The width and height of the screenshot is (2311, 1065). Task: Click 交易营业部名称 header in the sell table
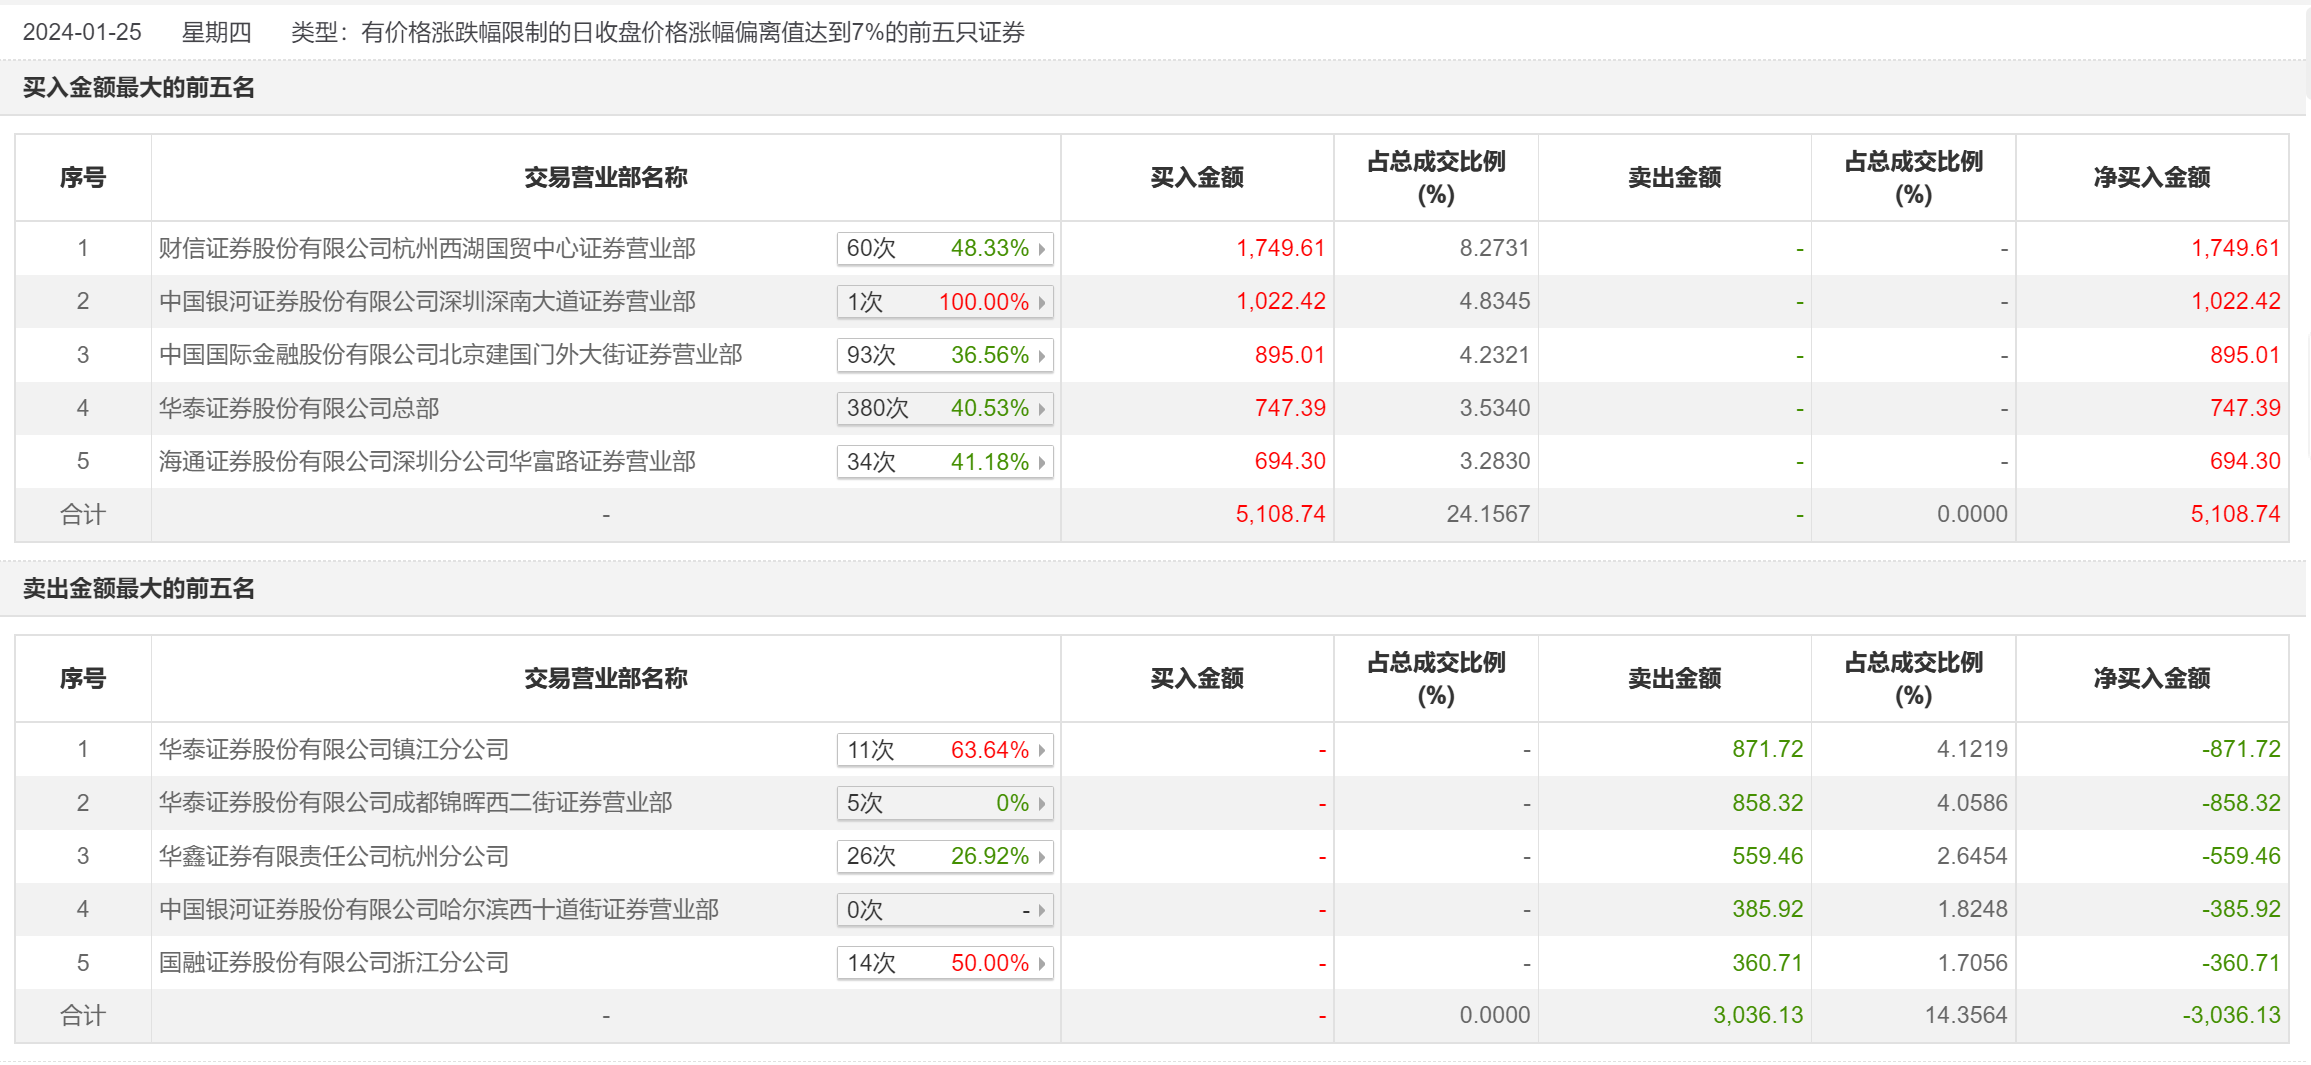606,679
